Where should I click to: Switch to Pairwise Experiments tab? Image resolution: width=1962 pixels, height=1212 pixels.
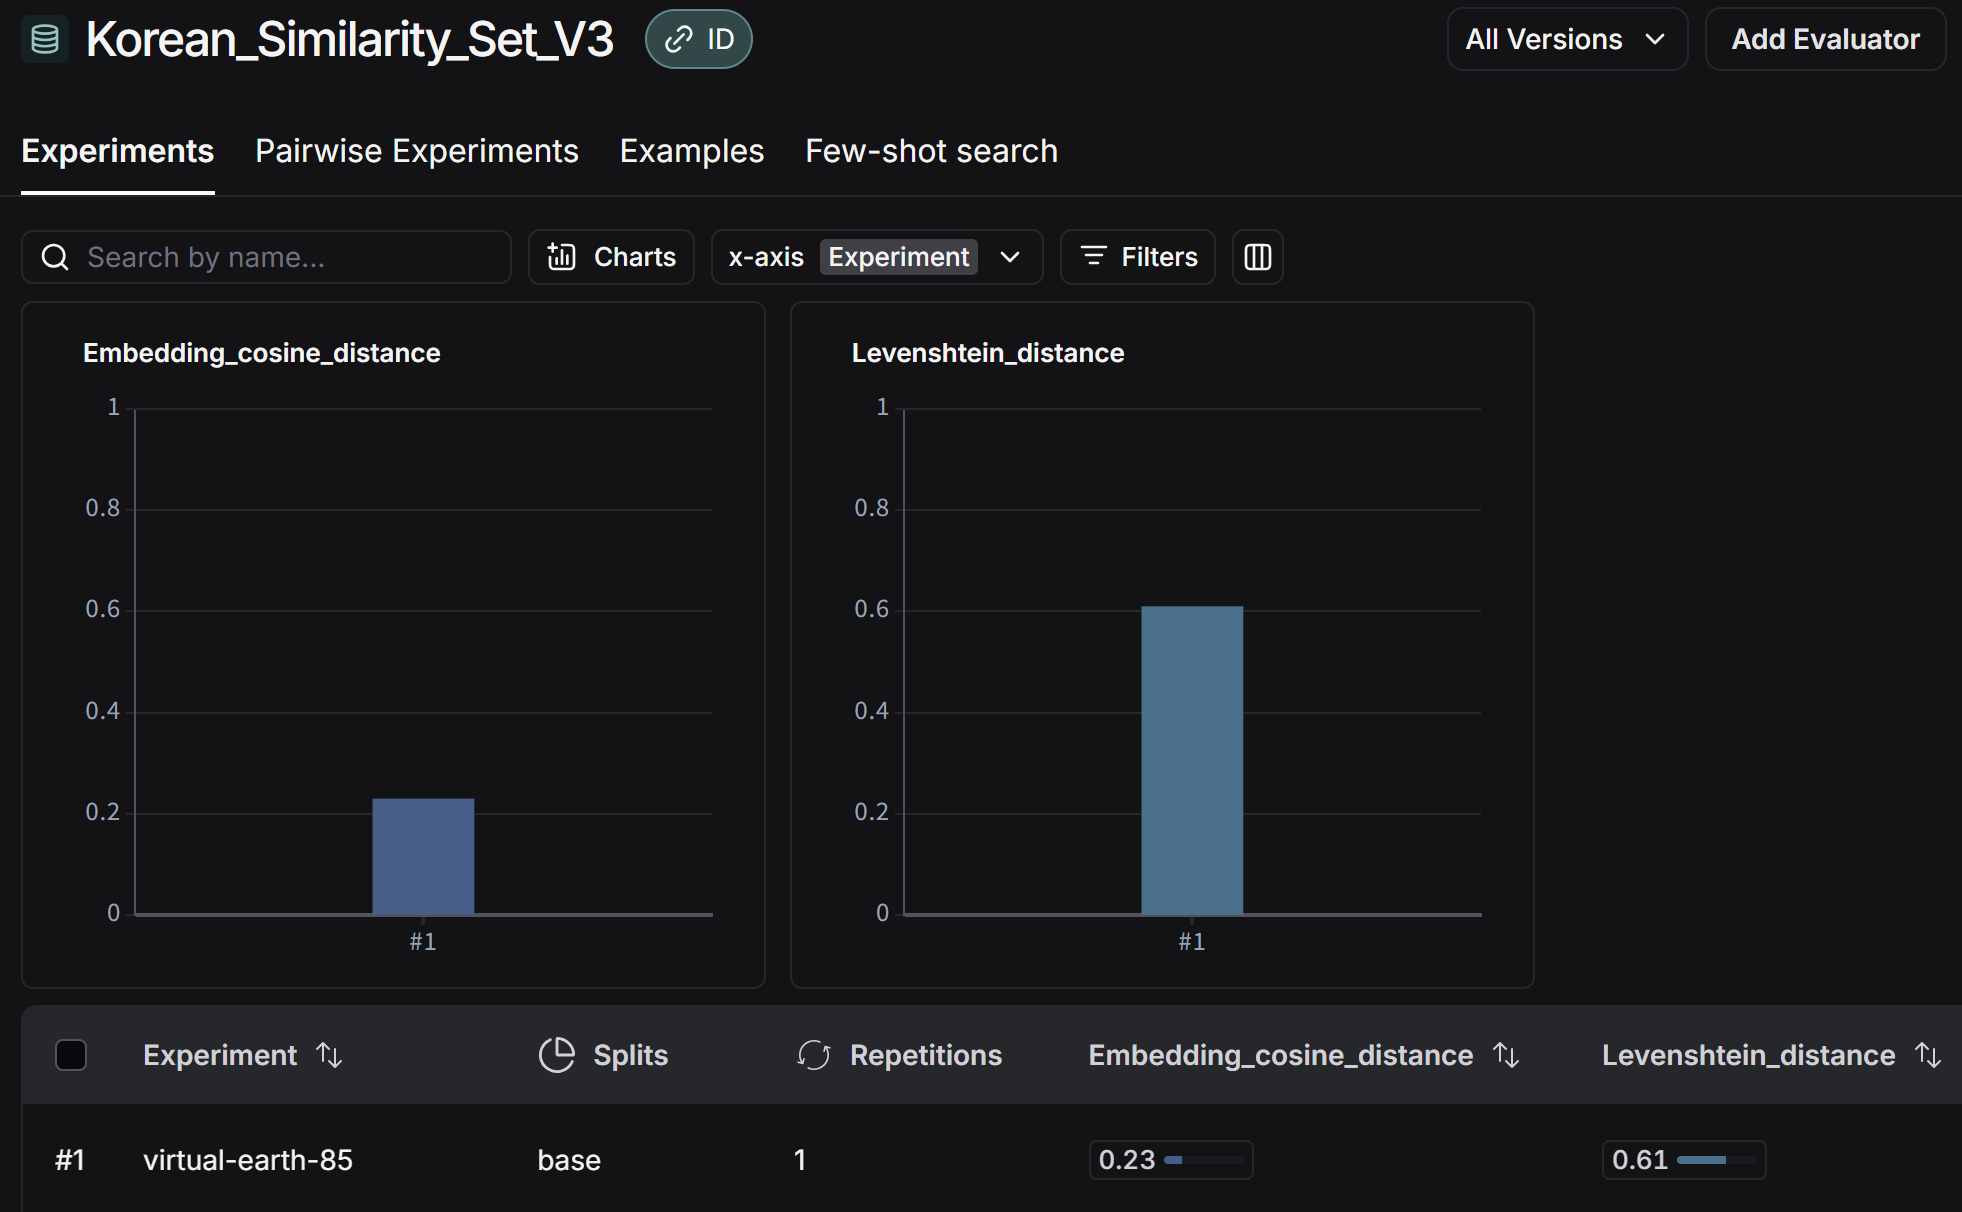coord(416,151)
